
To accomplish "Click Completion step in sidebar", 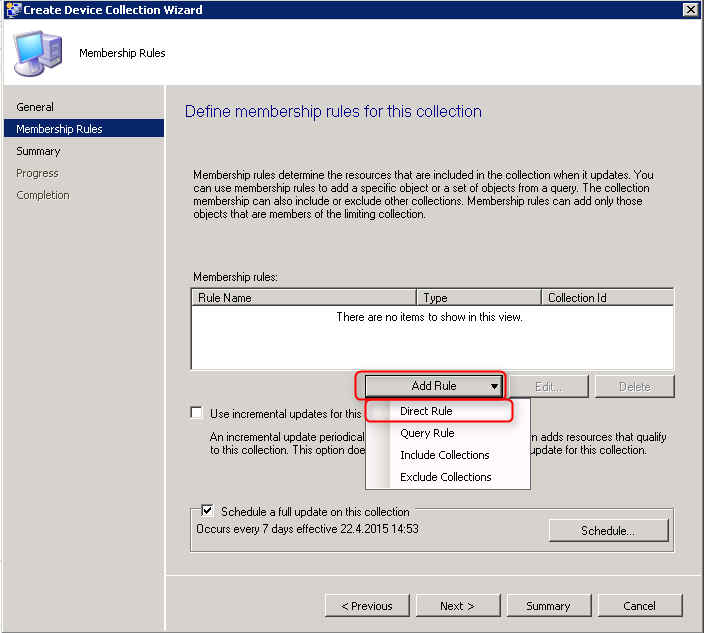I will pos(43,195).
